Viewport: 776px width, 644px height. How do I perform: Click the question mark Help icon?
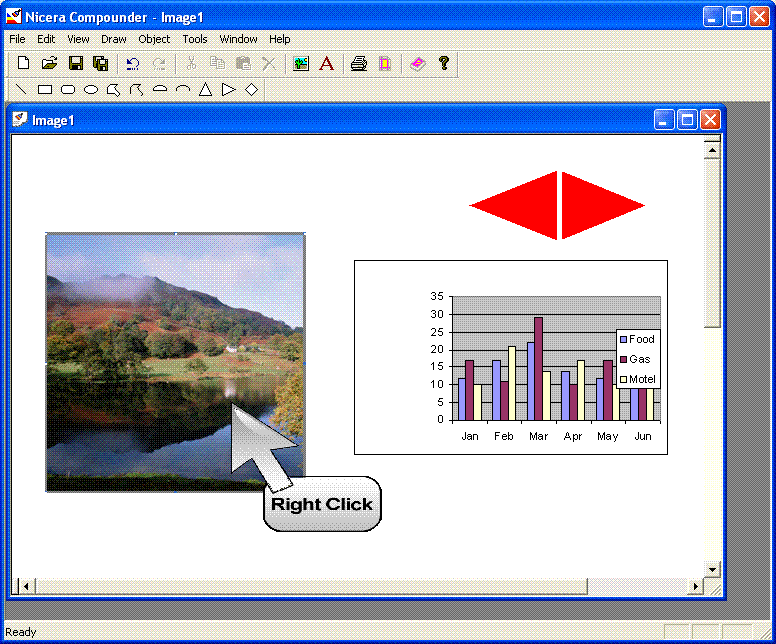444,64
